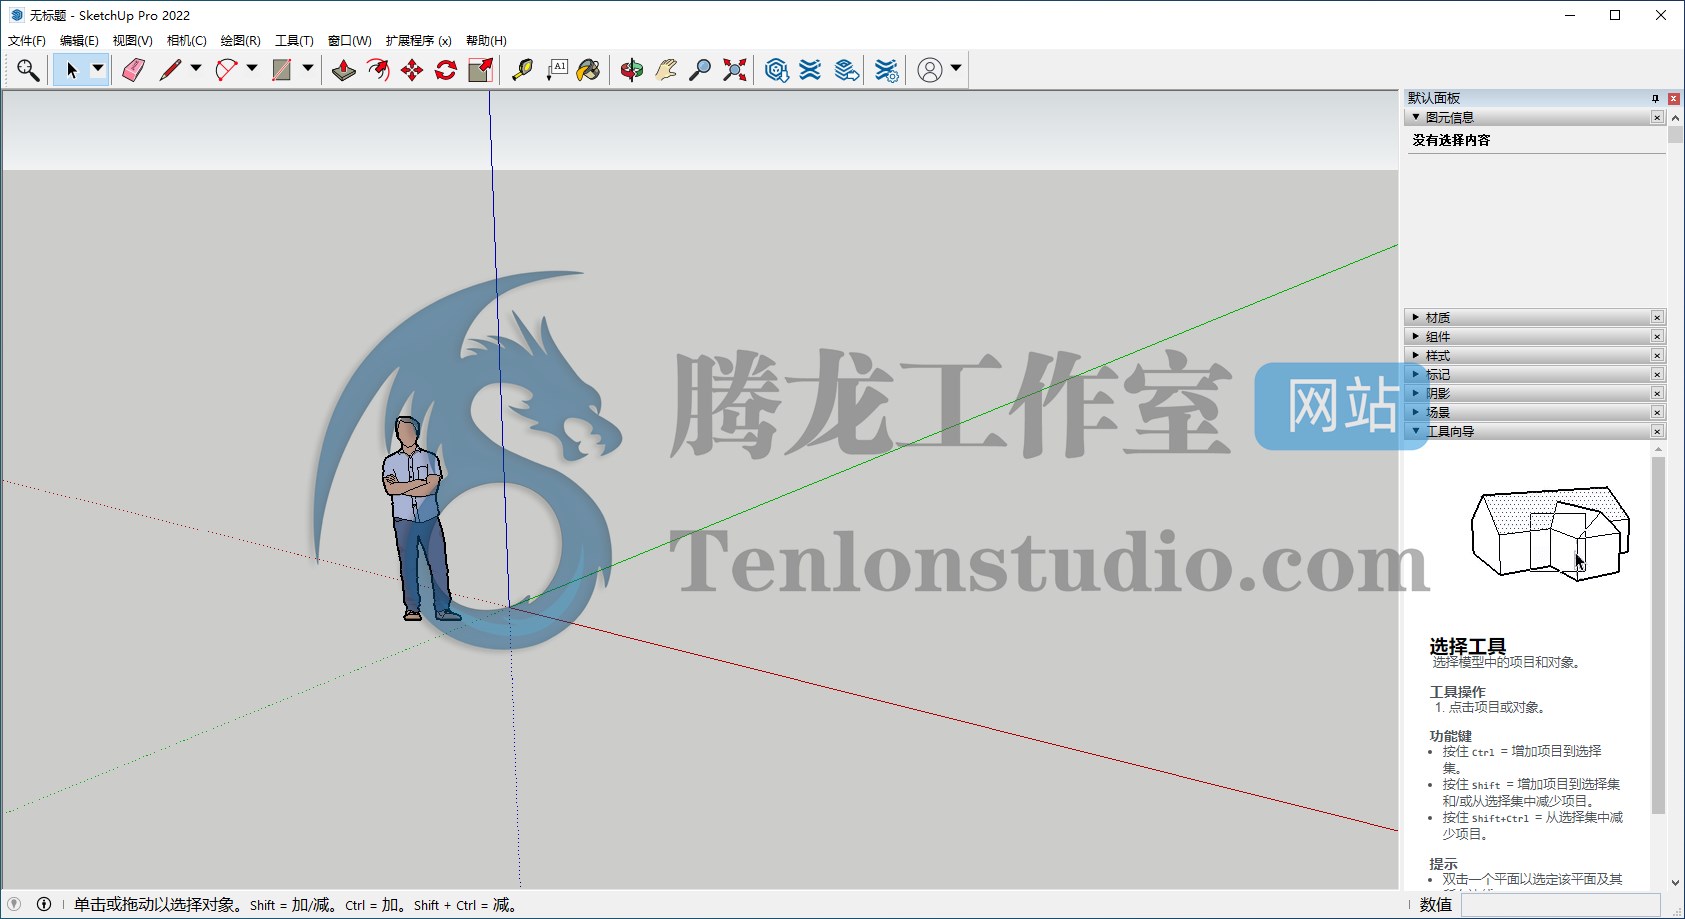Click the 没有选择内容 text
The height and width of the screenshot is (919, 1685).
(1451, 141)
